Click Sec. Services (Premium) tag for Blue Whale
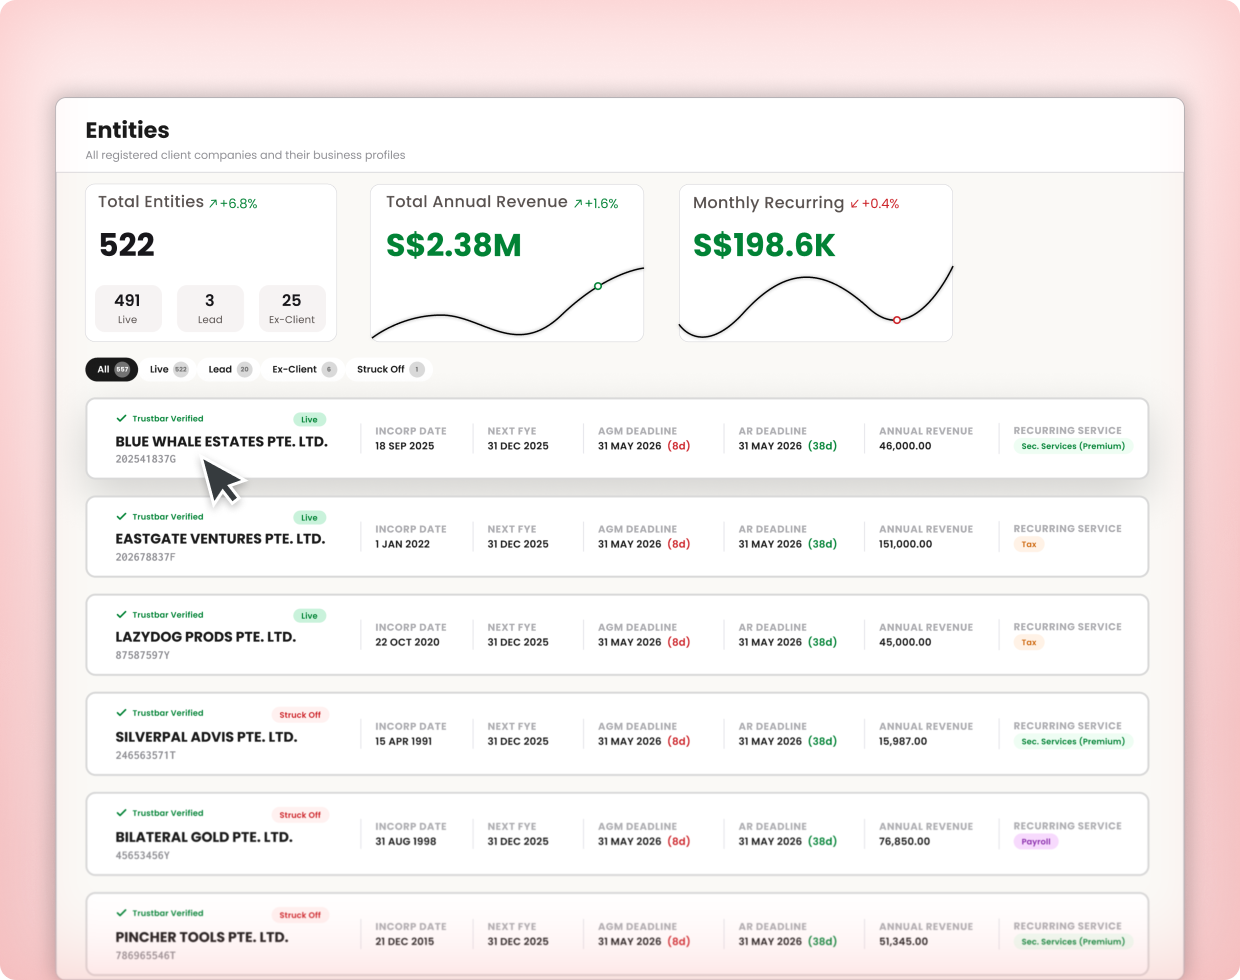 click(x=1073, y=446)
